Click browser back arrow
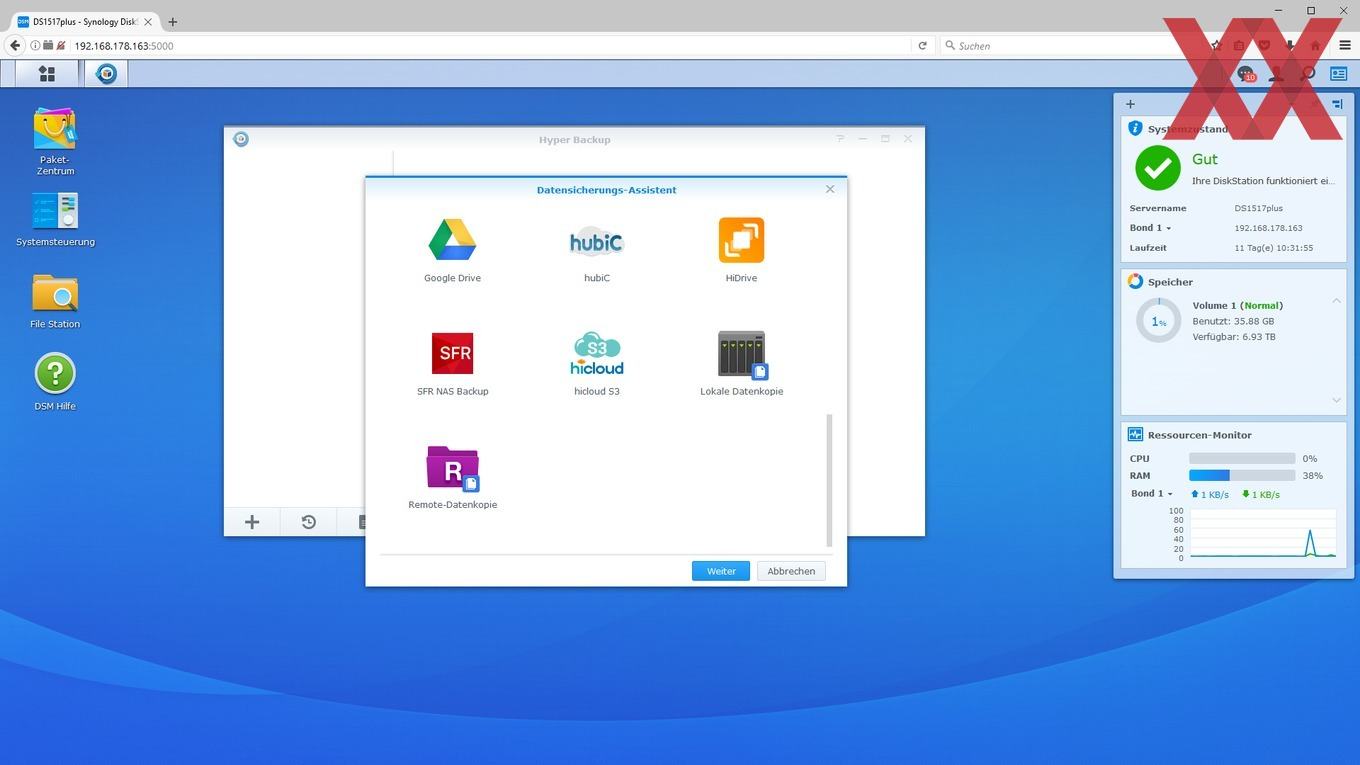 [15, 45]
